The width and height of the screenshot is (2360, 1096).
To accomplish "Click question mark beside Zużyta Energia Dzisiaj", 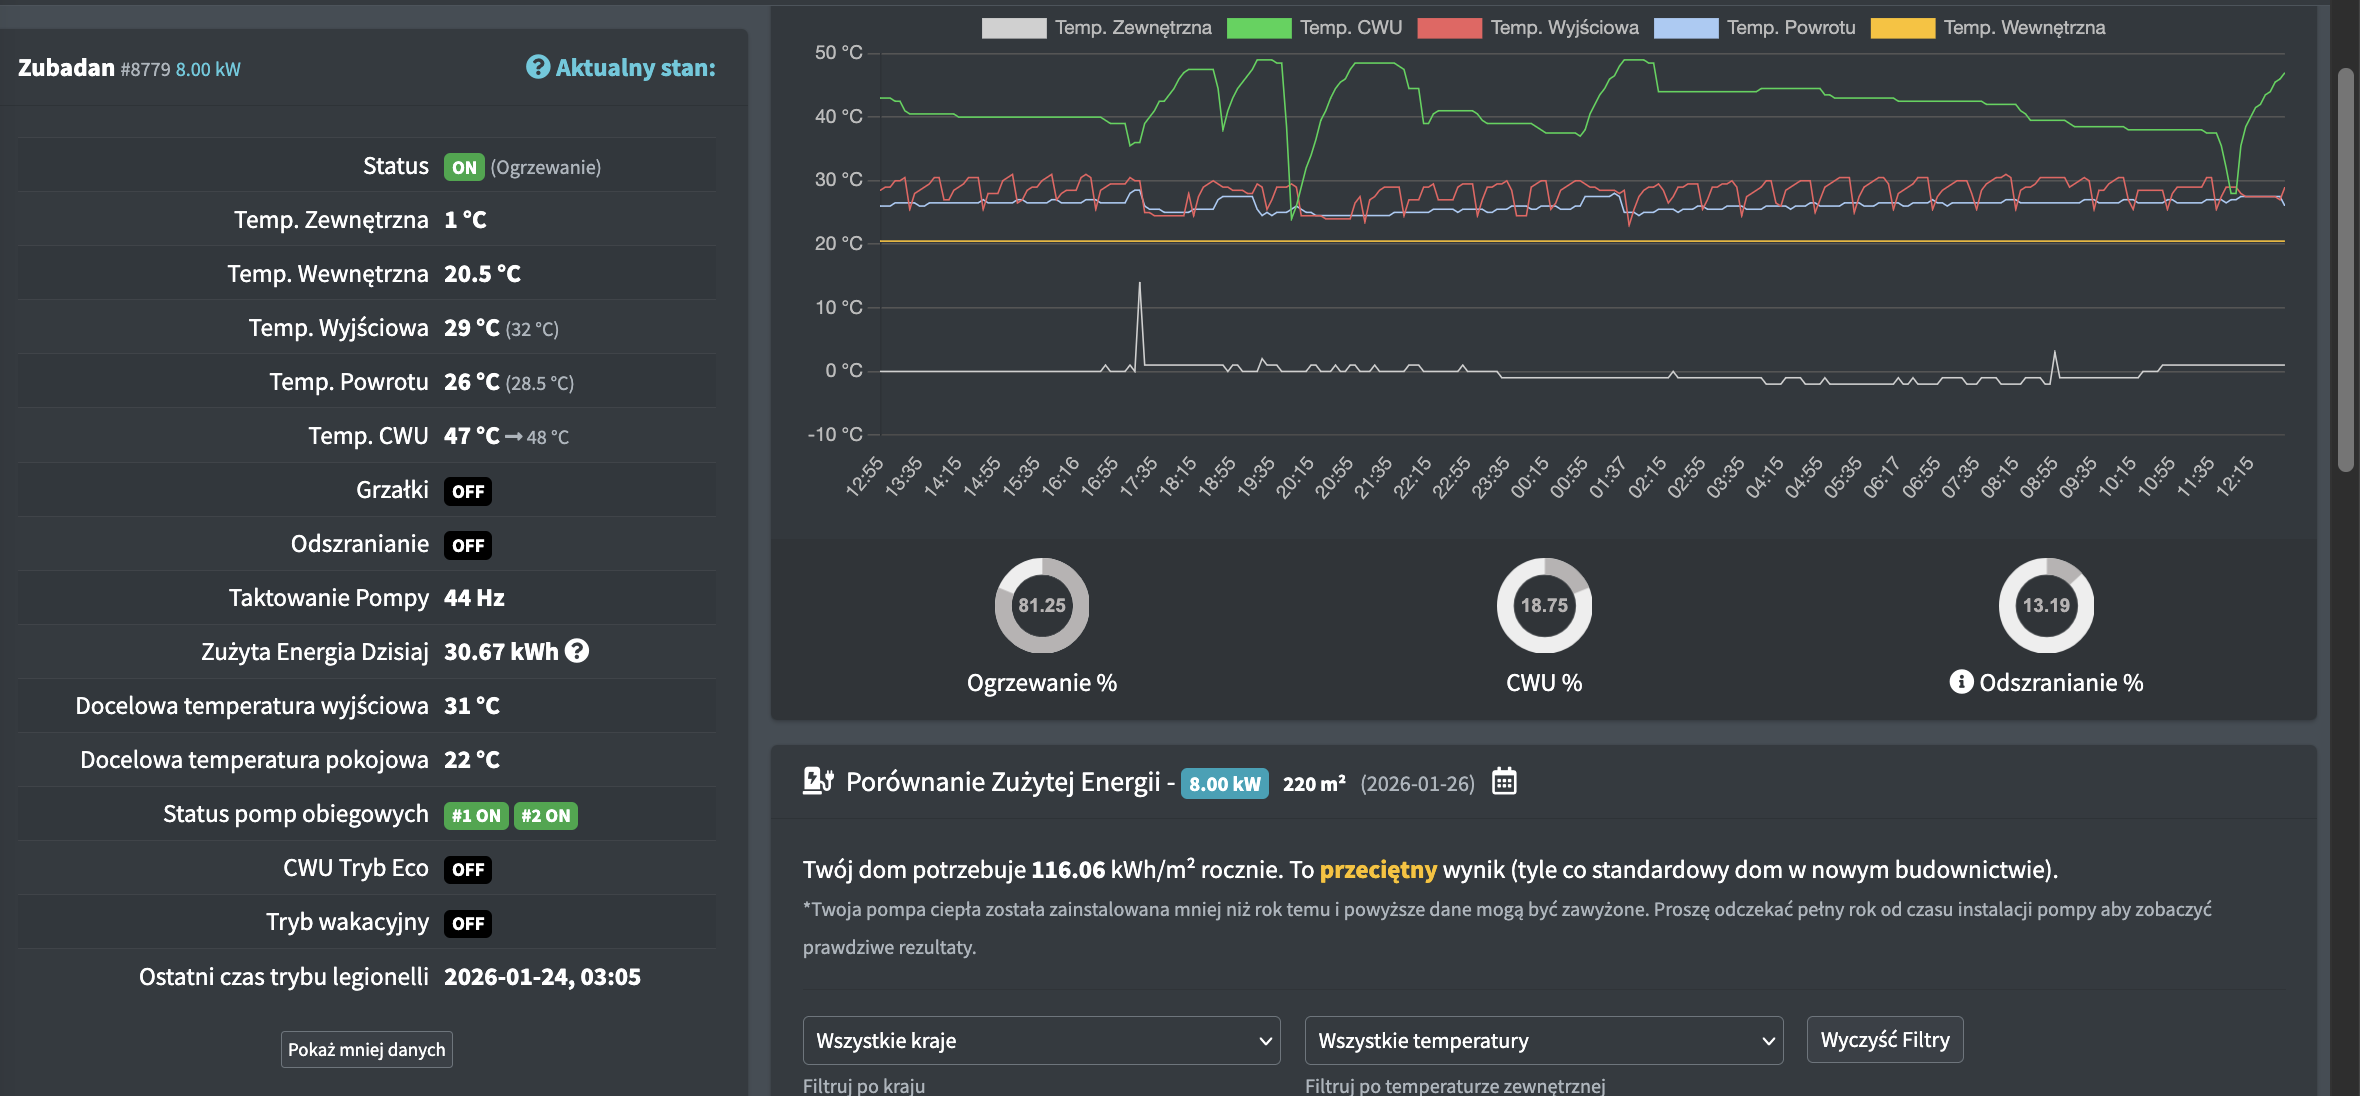I will pyautogui.click(x=577, y=651).
